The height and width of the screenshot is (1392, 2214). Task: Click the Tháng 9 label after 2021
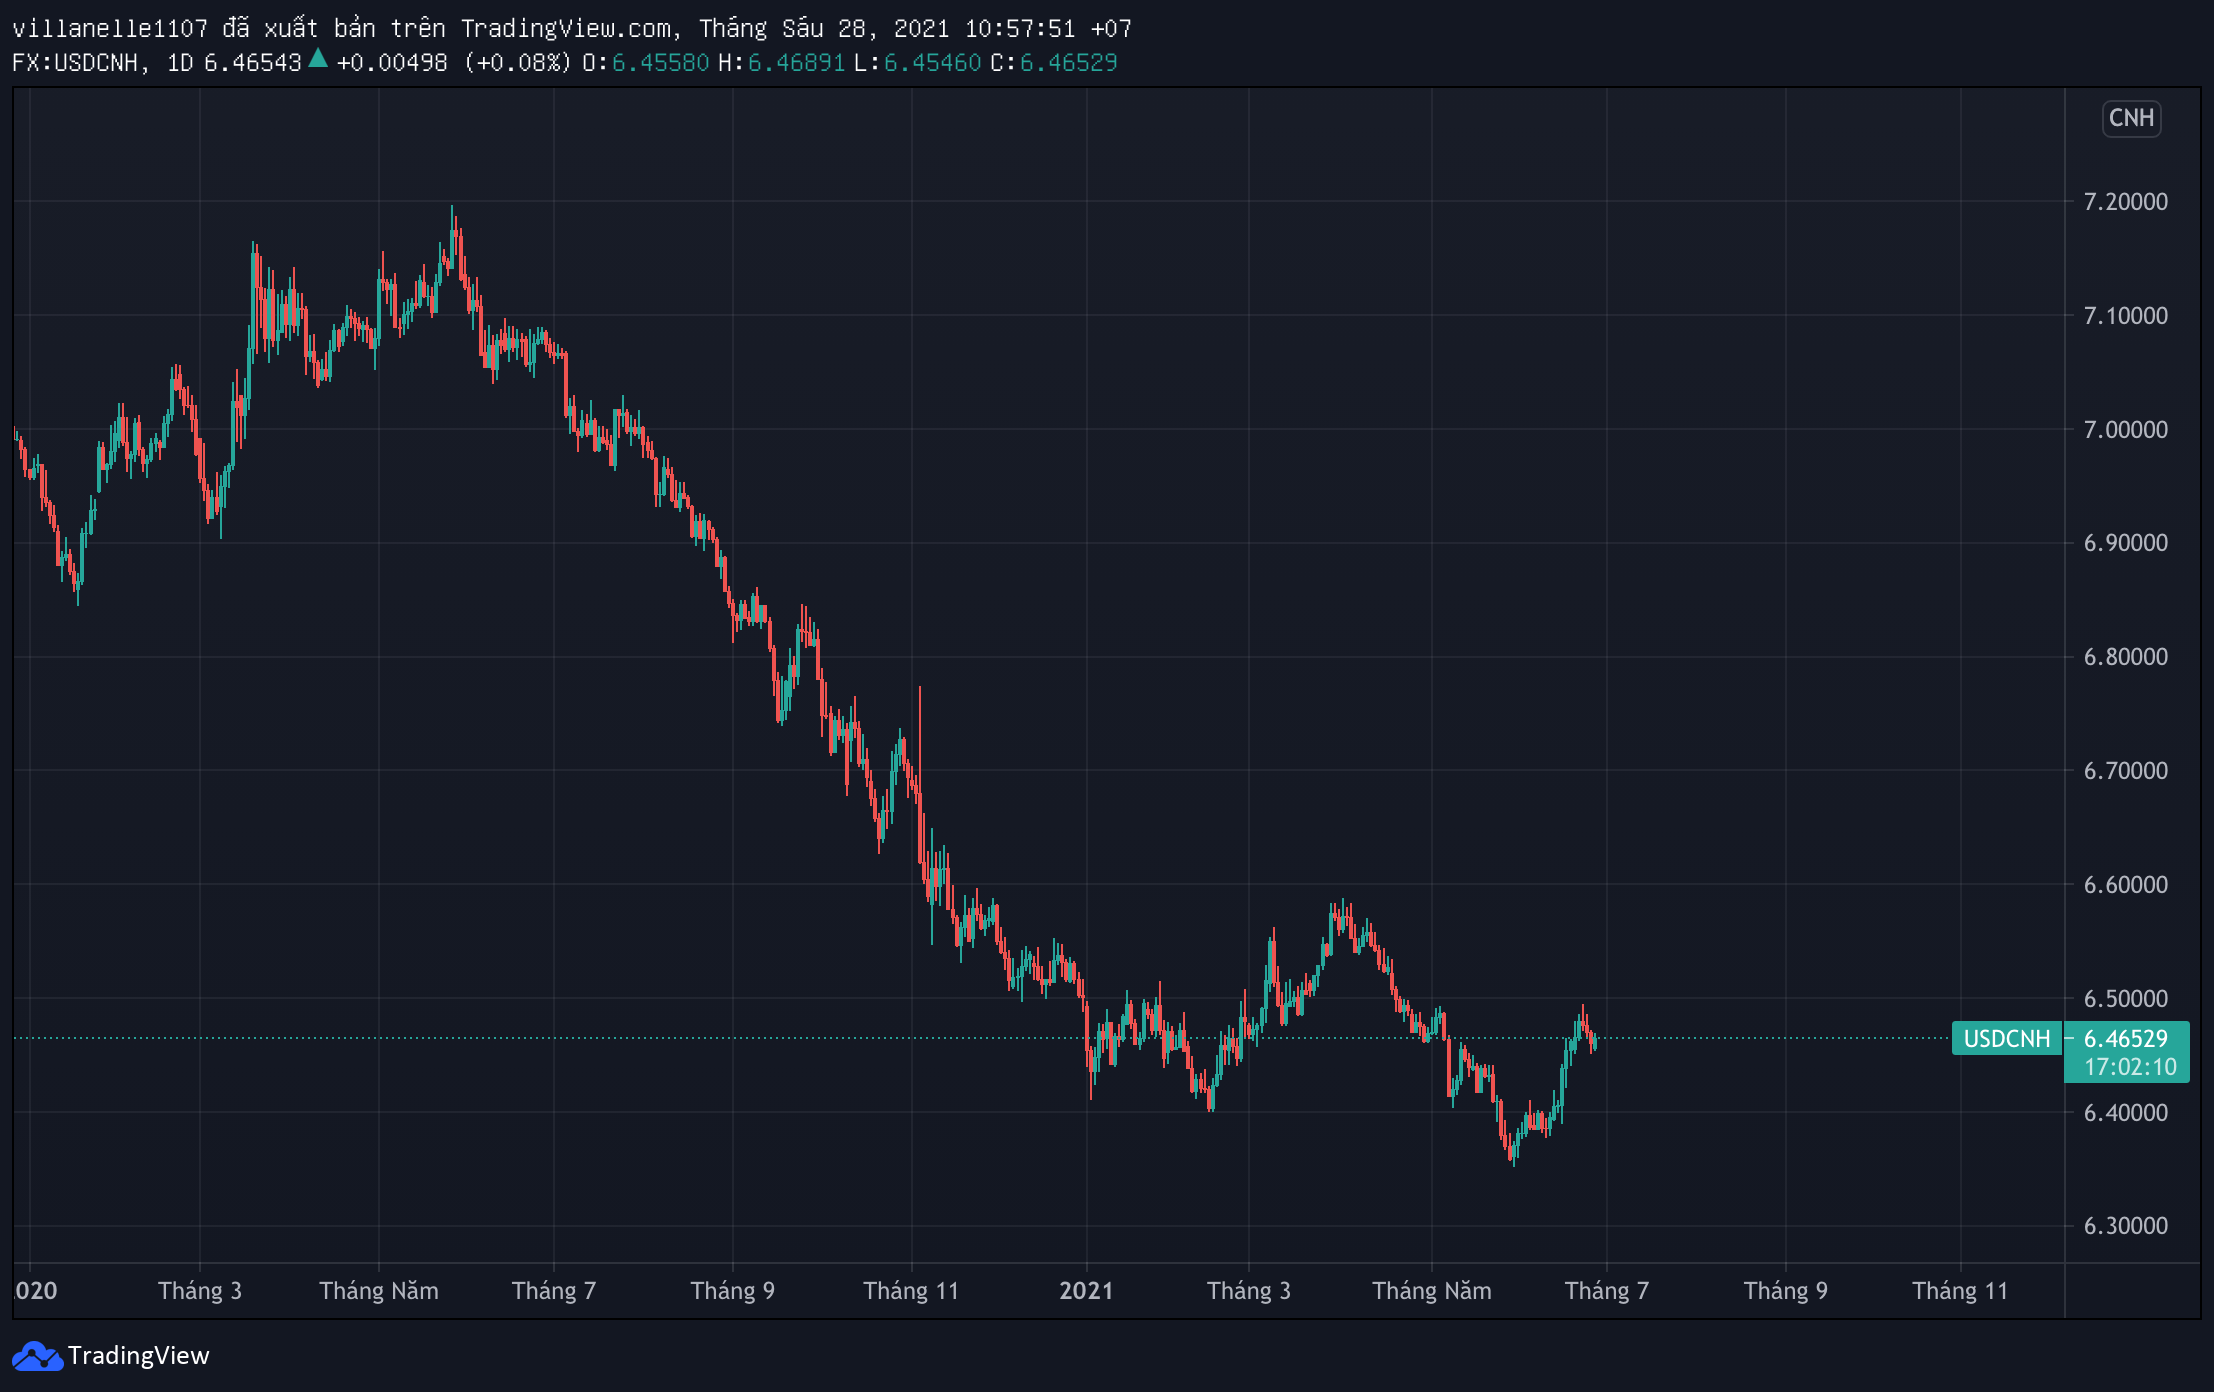point(1786,1291)
